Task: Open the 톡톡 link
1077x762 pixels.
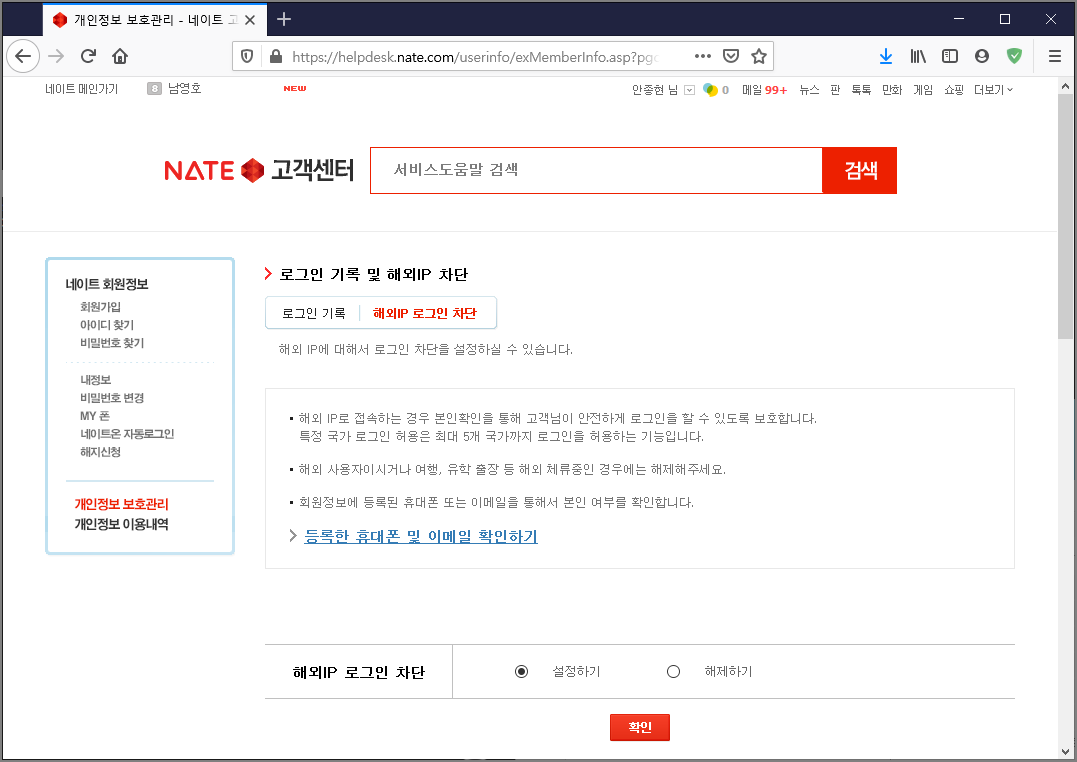Action: coord(861,90)
